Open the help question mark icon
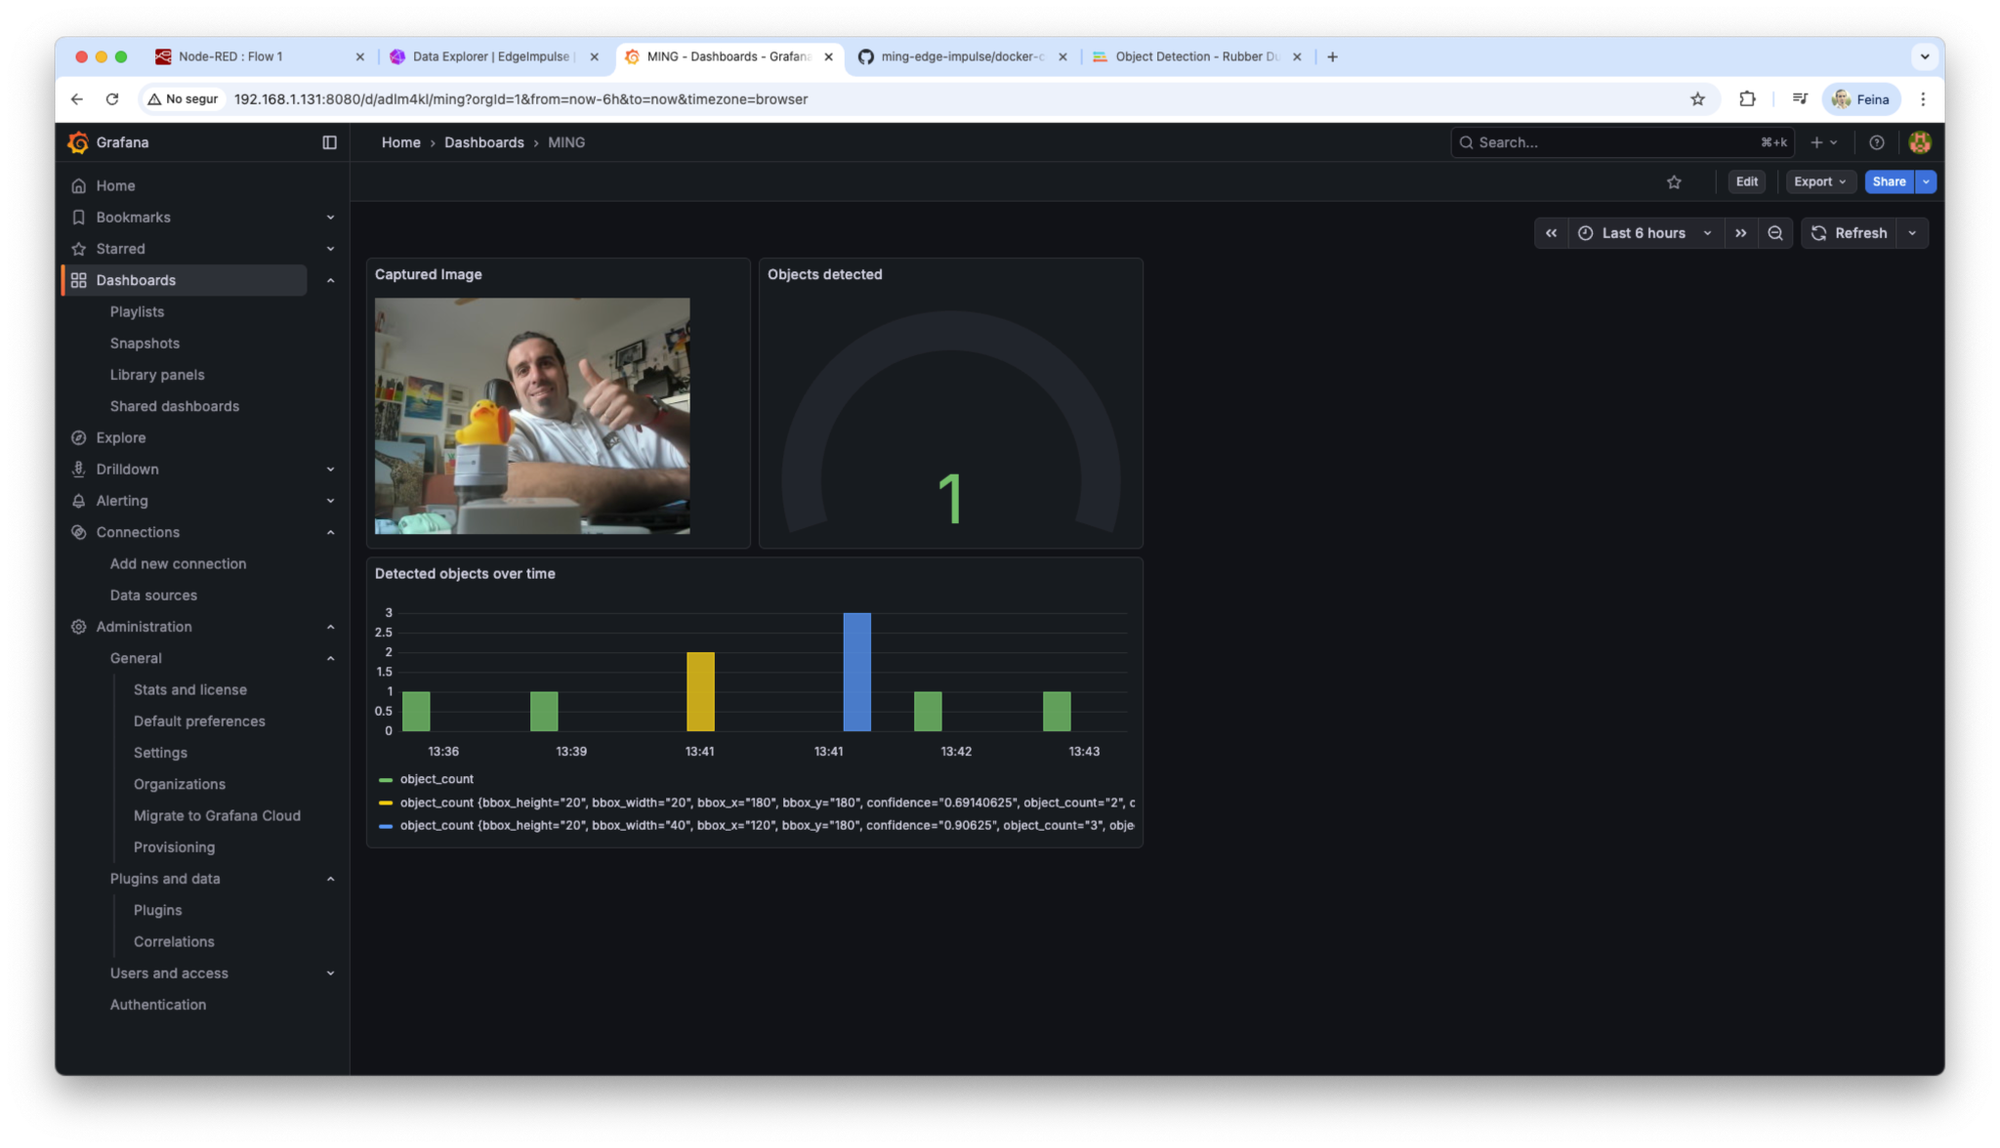The width and height of the screenshot is (2000, 1148). (x=1877, y=143)
